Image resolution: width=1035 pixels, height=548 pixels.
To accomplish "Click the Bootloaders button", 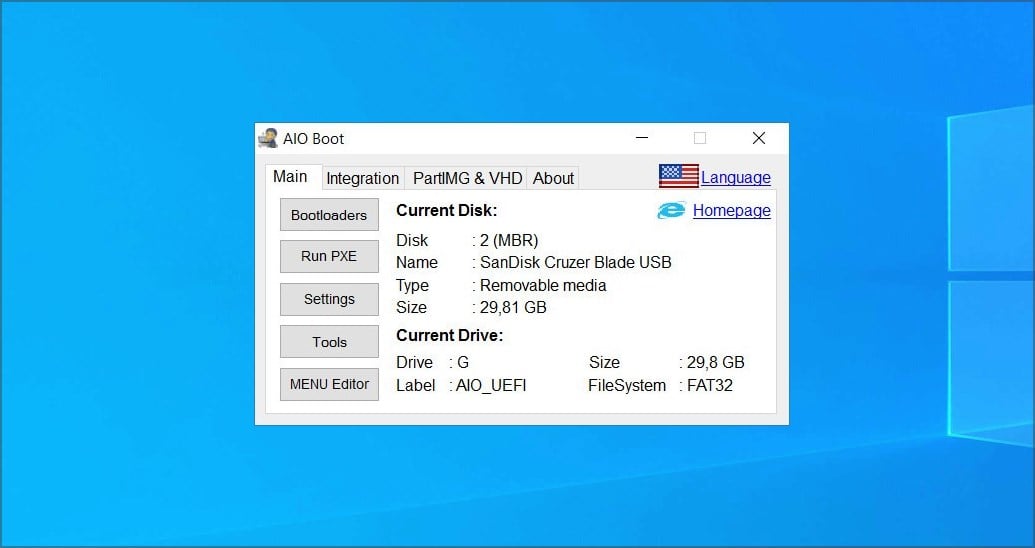I will click(x=329, y=215).
